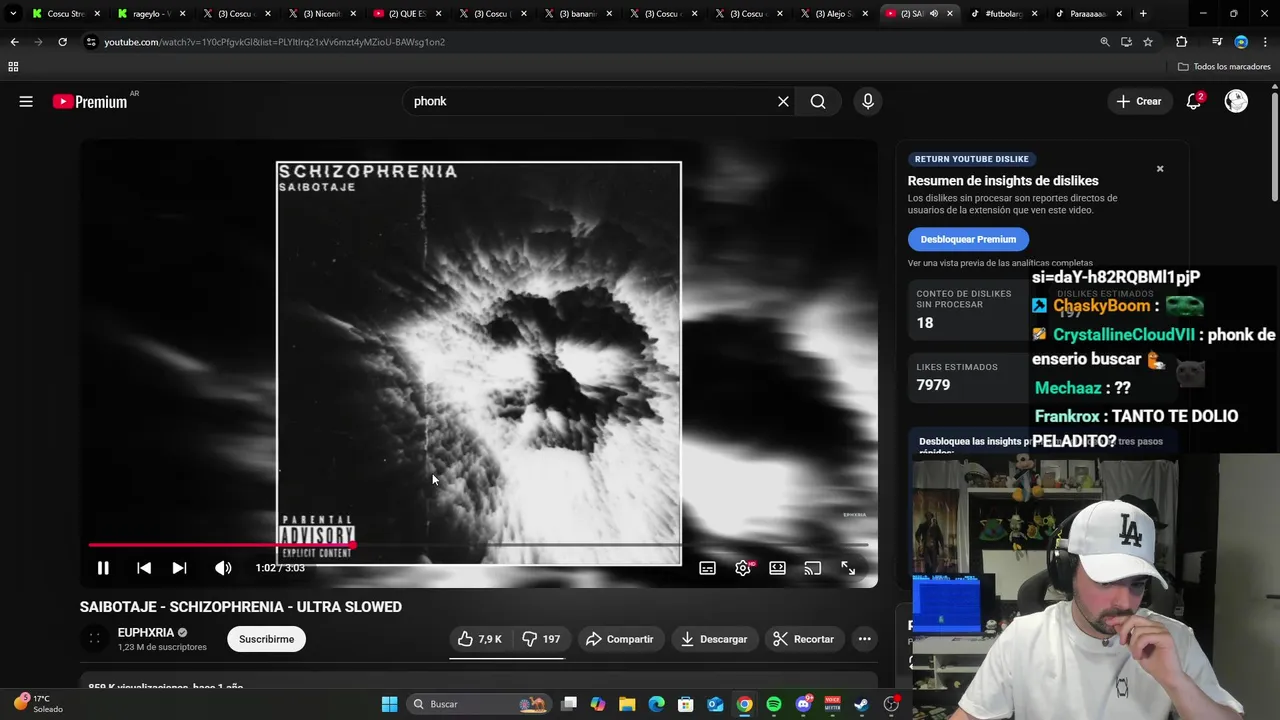Share the video via Compartir
1280x720 pixels.
[x=620, y=639]
